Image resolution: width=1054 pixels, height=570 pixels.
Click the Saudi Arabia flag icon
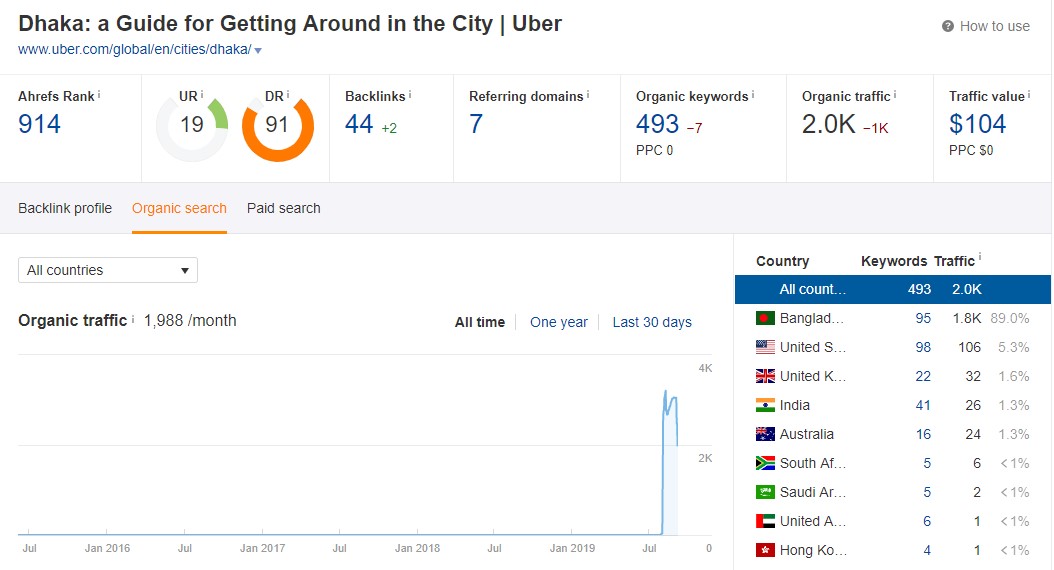click(x=765, y=492)
